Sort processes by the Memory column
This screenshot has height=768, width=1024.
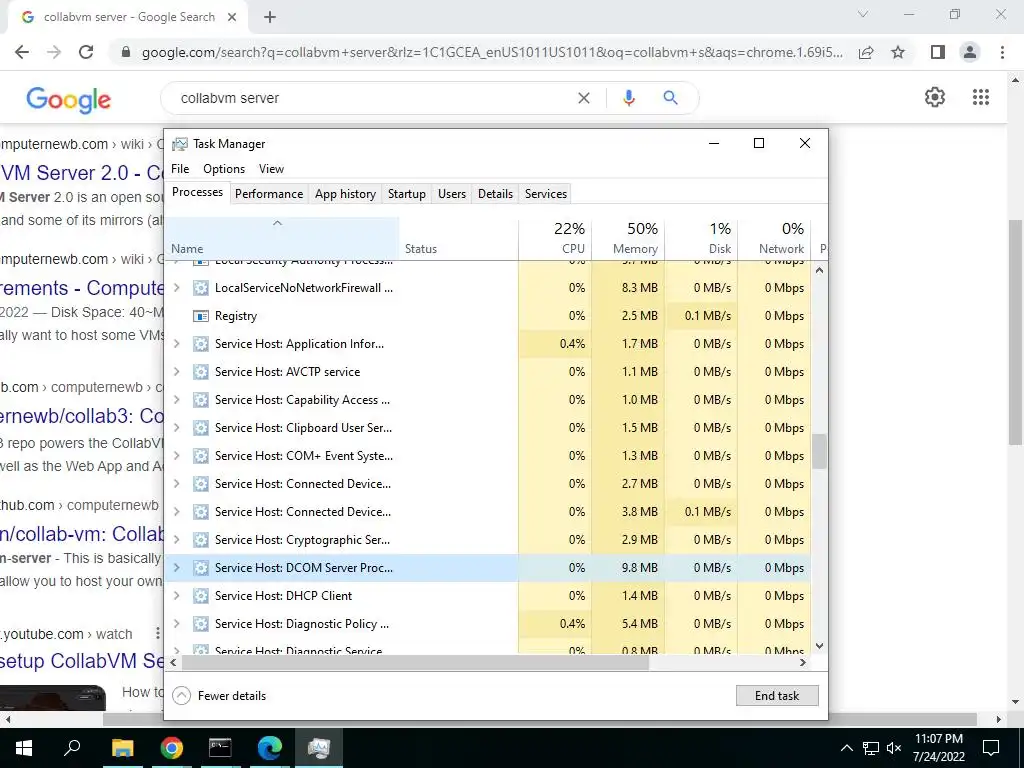tap(628, 239)
